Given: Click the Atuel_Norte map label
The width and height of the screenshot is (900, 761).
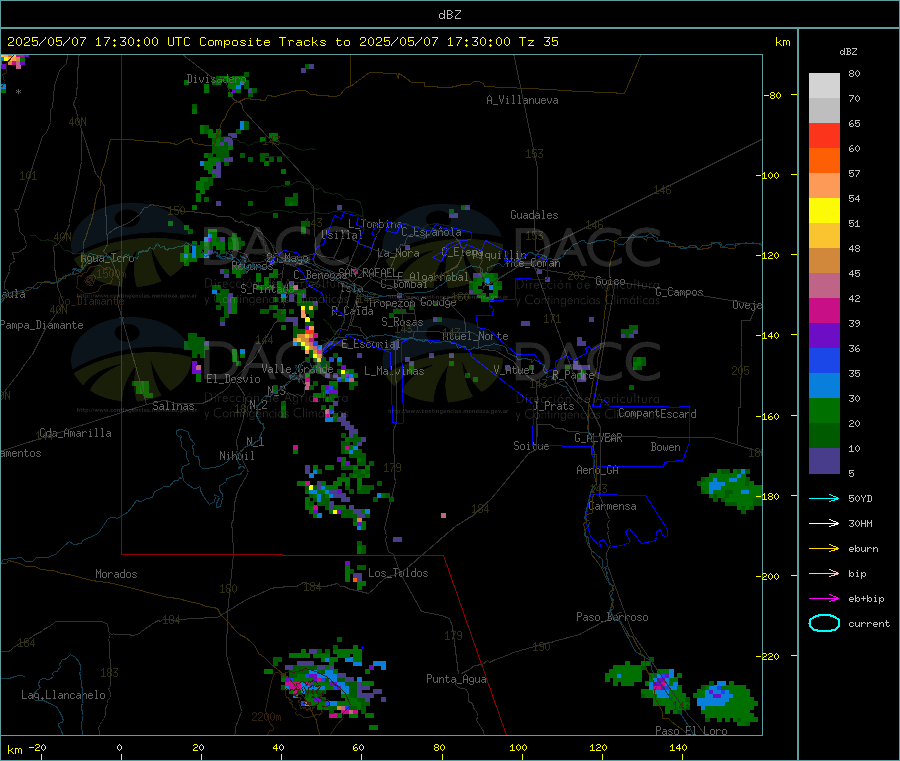Looking at the screenshot, I should coord(475,336).
